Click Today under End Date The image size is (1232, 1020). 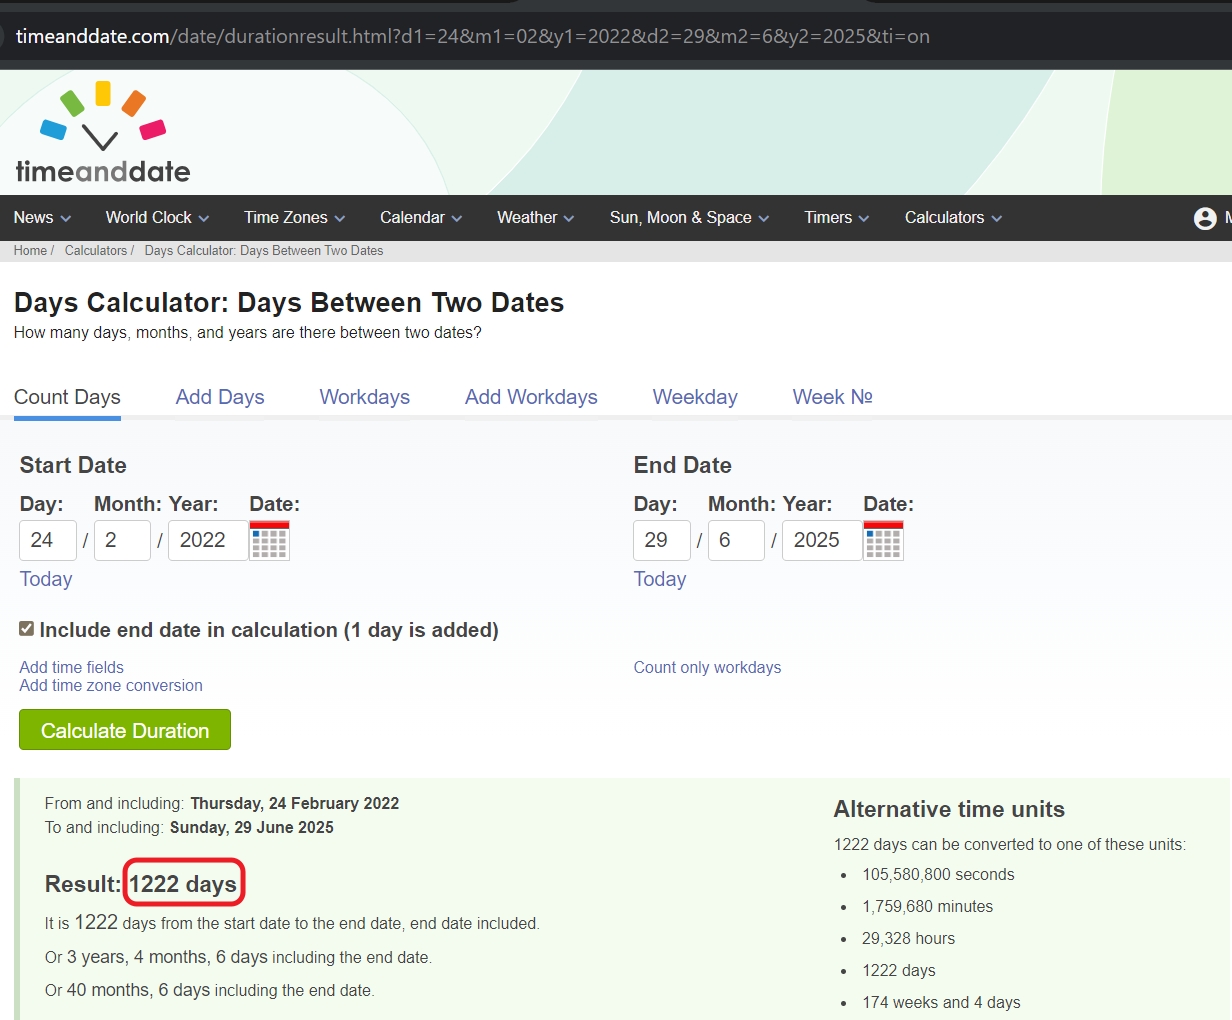point(660,579)
